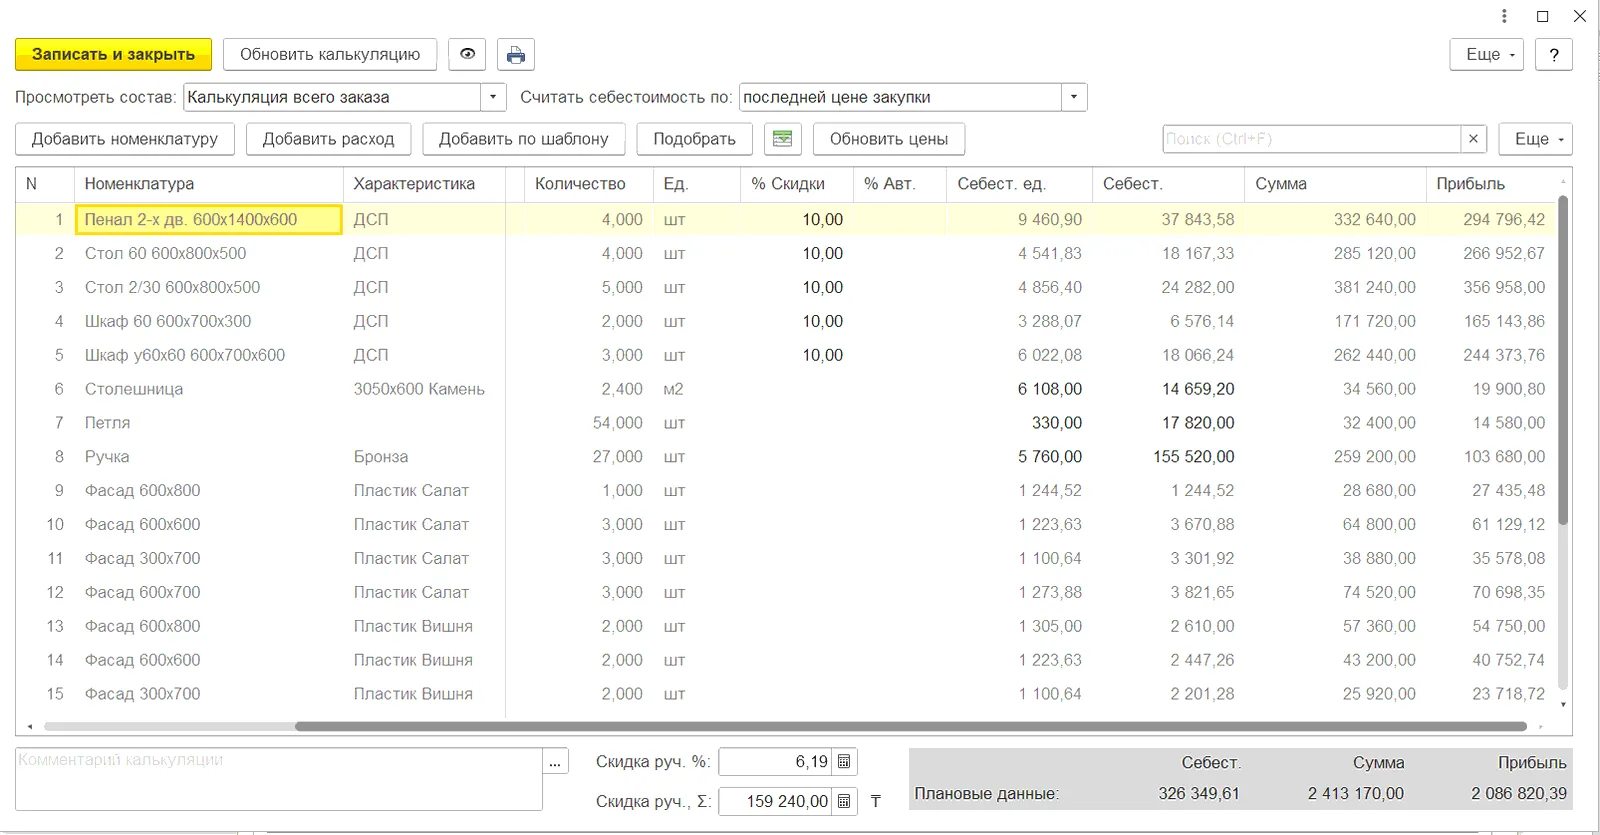Image resolution: width=1600 pixels, height=835 pixels.
Task: Click the 3050x600 Камень characteristic cell
Action: (424, 389)
